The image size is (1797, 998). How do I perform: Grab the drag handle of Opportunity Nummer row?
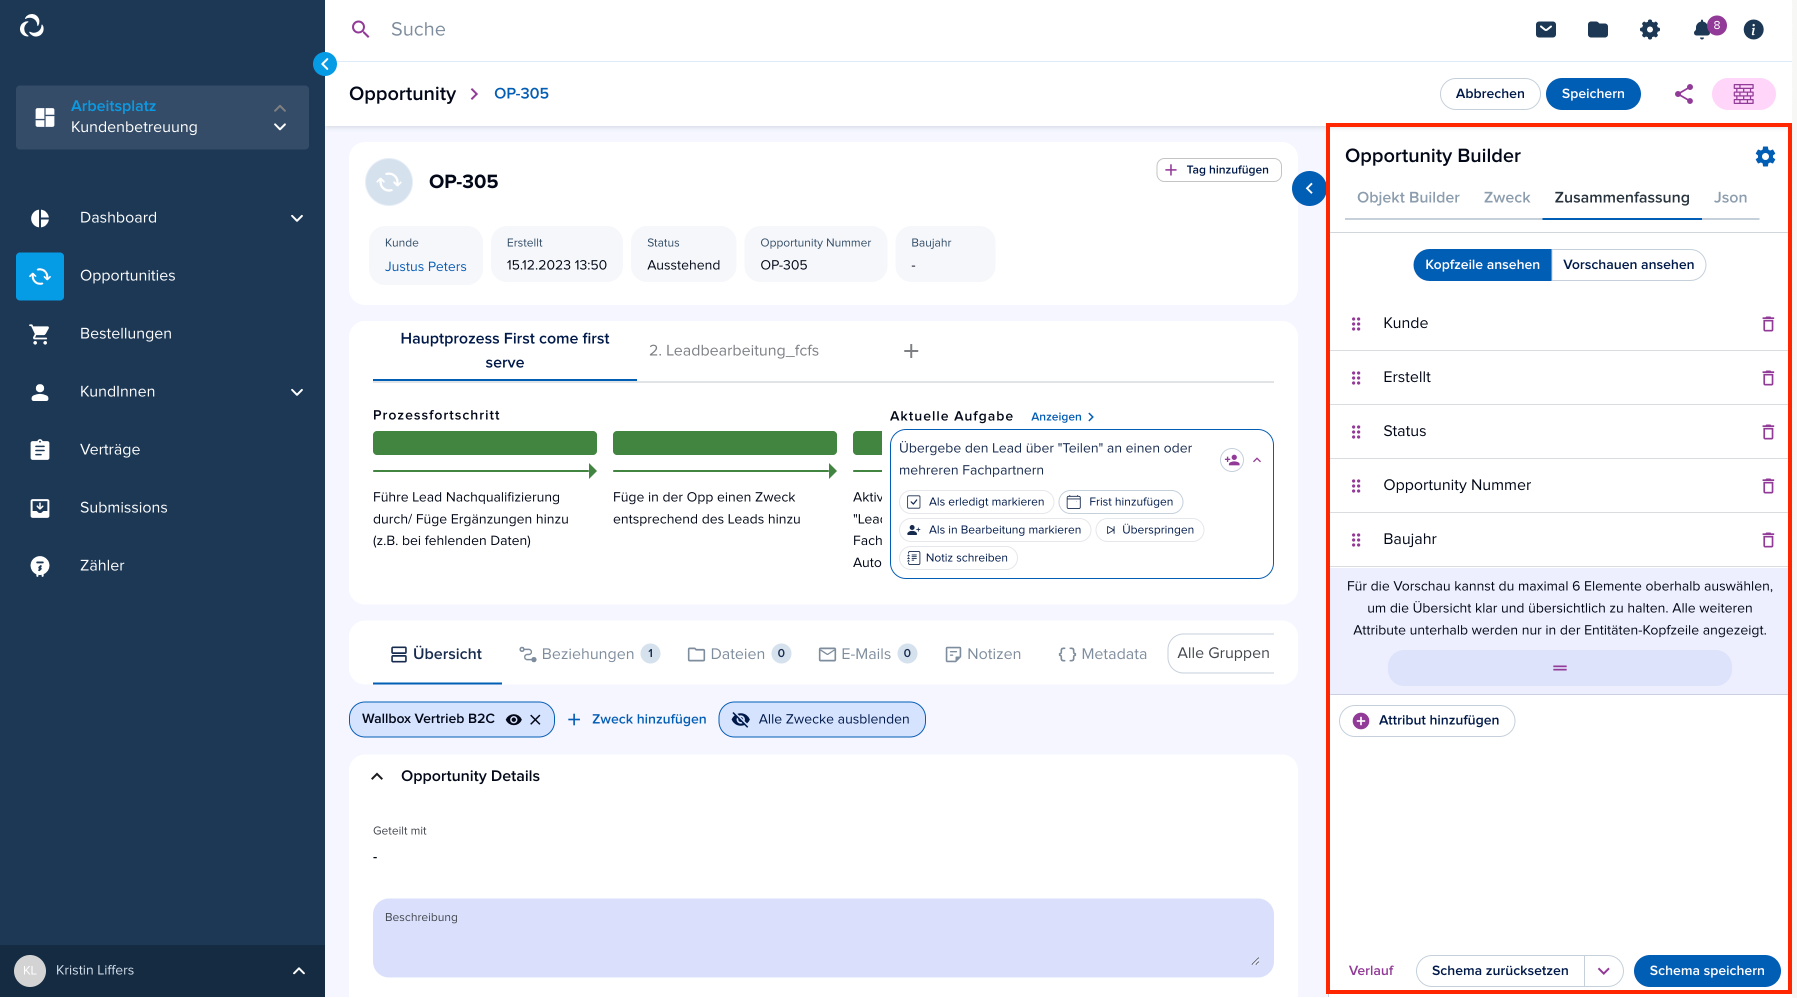click(x=1356, y=485)
